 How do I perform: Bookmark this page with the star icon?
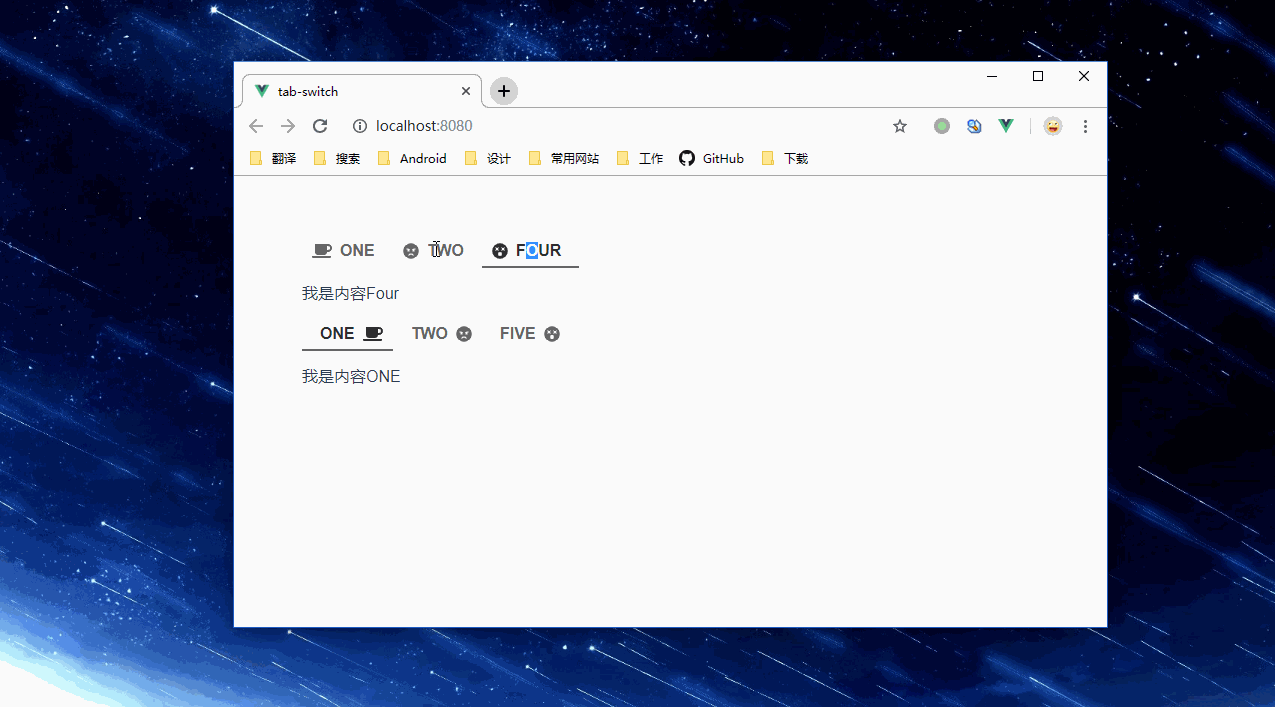[x=900, y=126]
